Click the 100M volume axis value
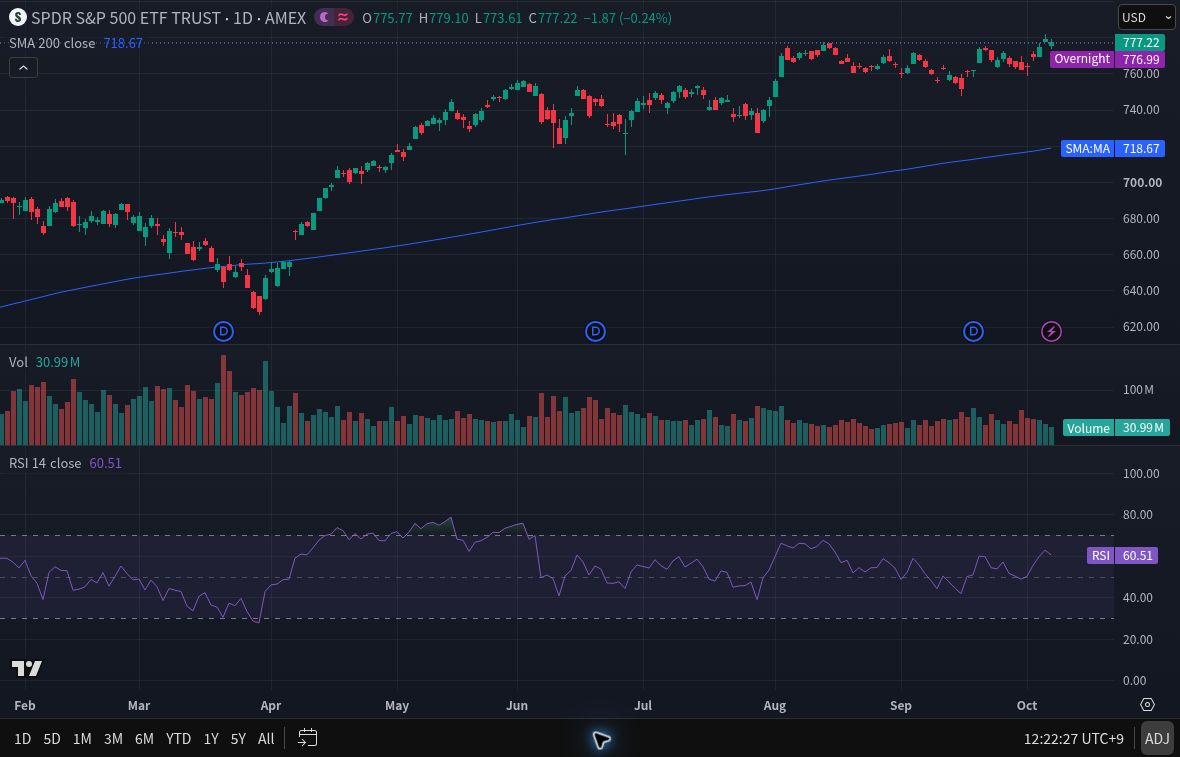This screenshot has width=1180, height=757. tap(1138, 389)
